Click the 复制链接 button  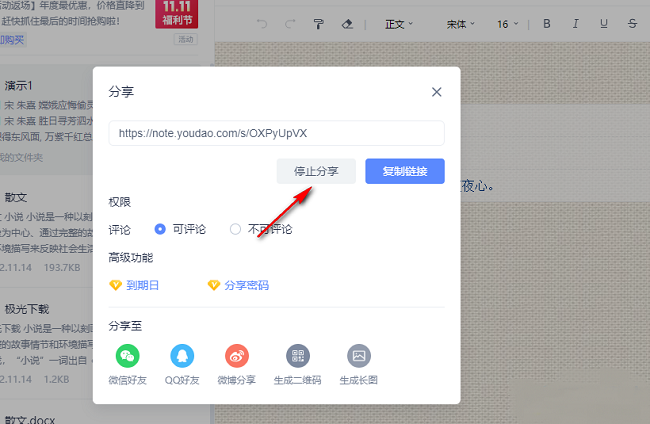pyautogui.click(x=404, y=171)
